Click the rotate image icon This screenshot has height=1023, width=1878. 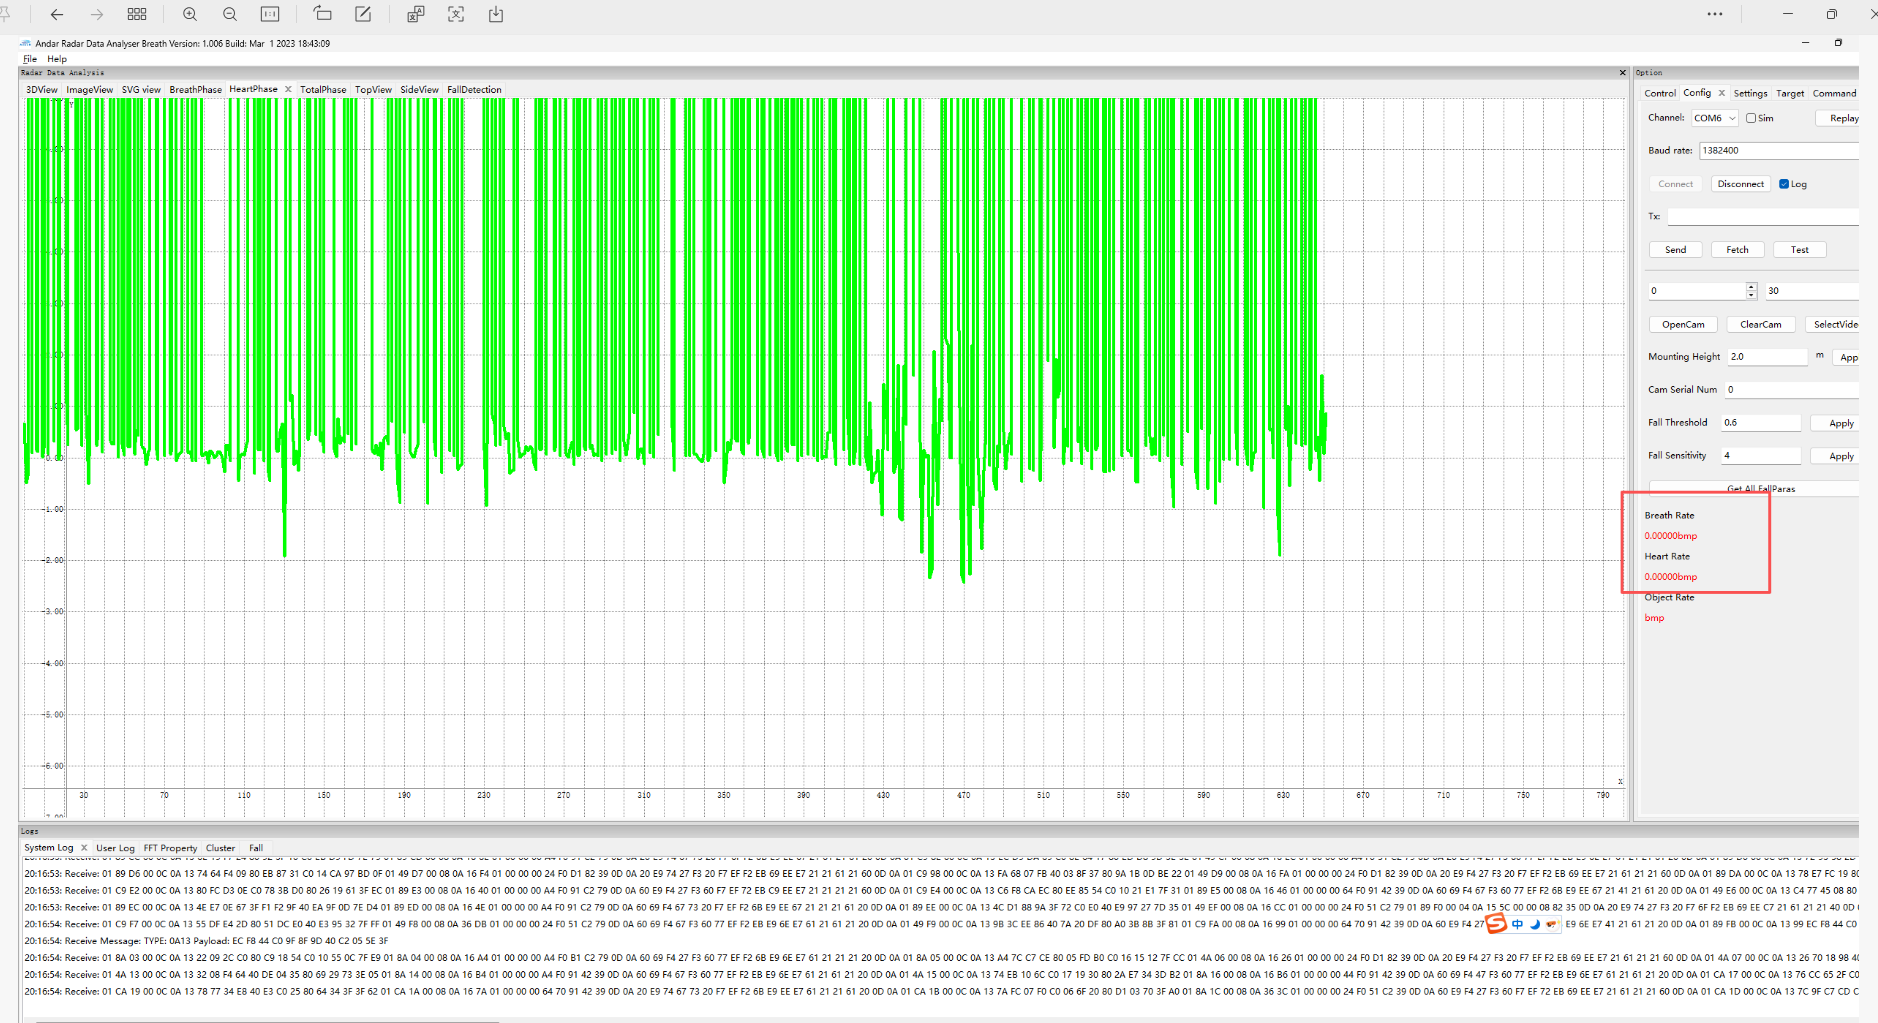(x=322, y=14)
